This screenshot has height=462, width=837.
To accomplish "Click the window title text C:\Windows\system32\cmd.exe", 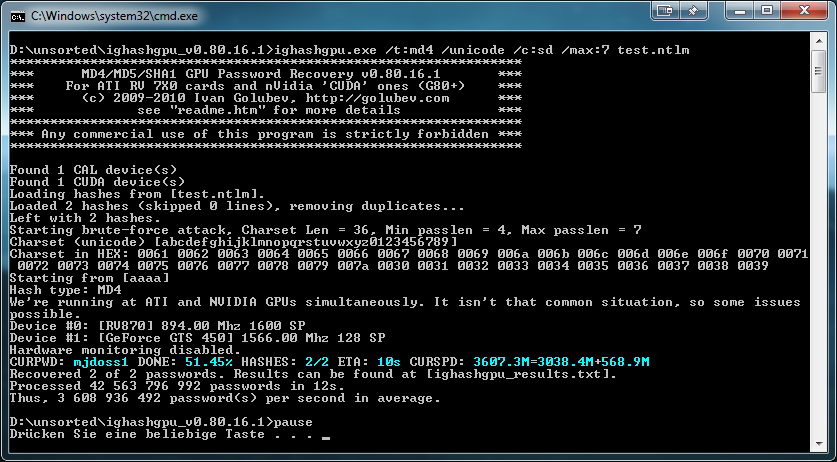I will tap(114, 17).
